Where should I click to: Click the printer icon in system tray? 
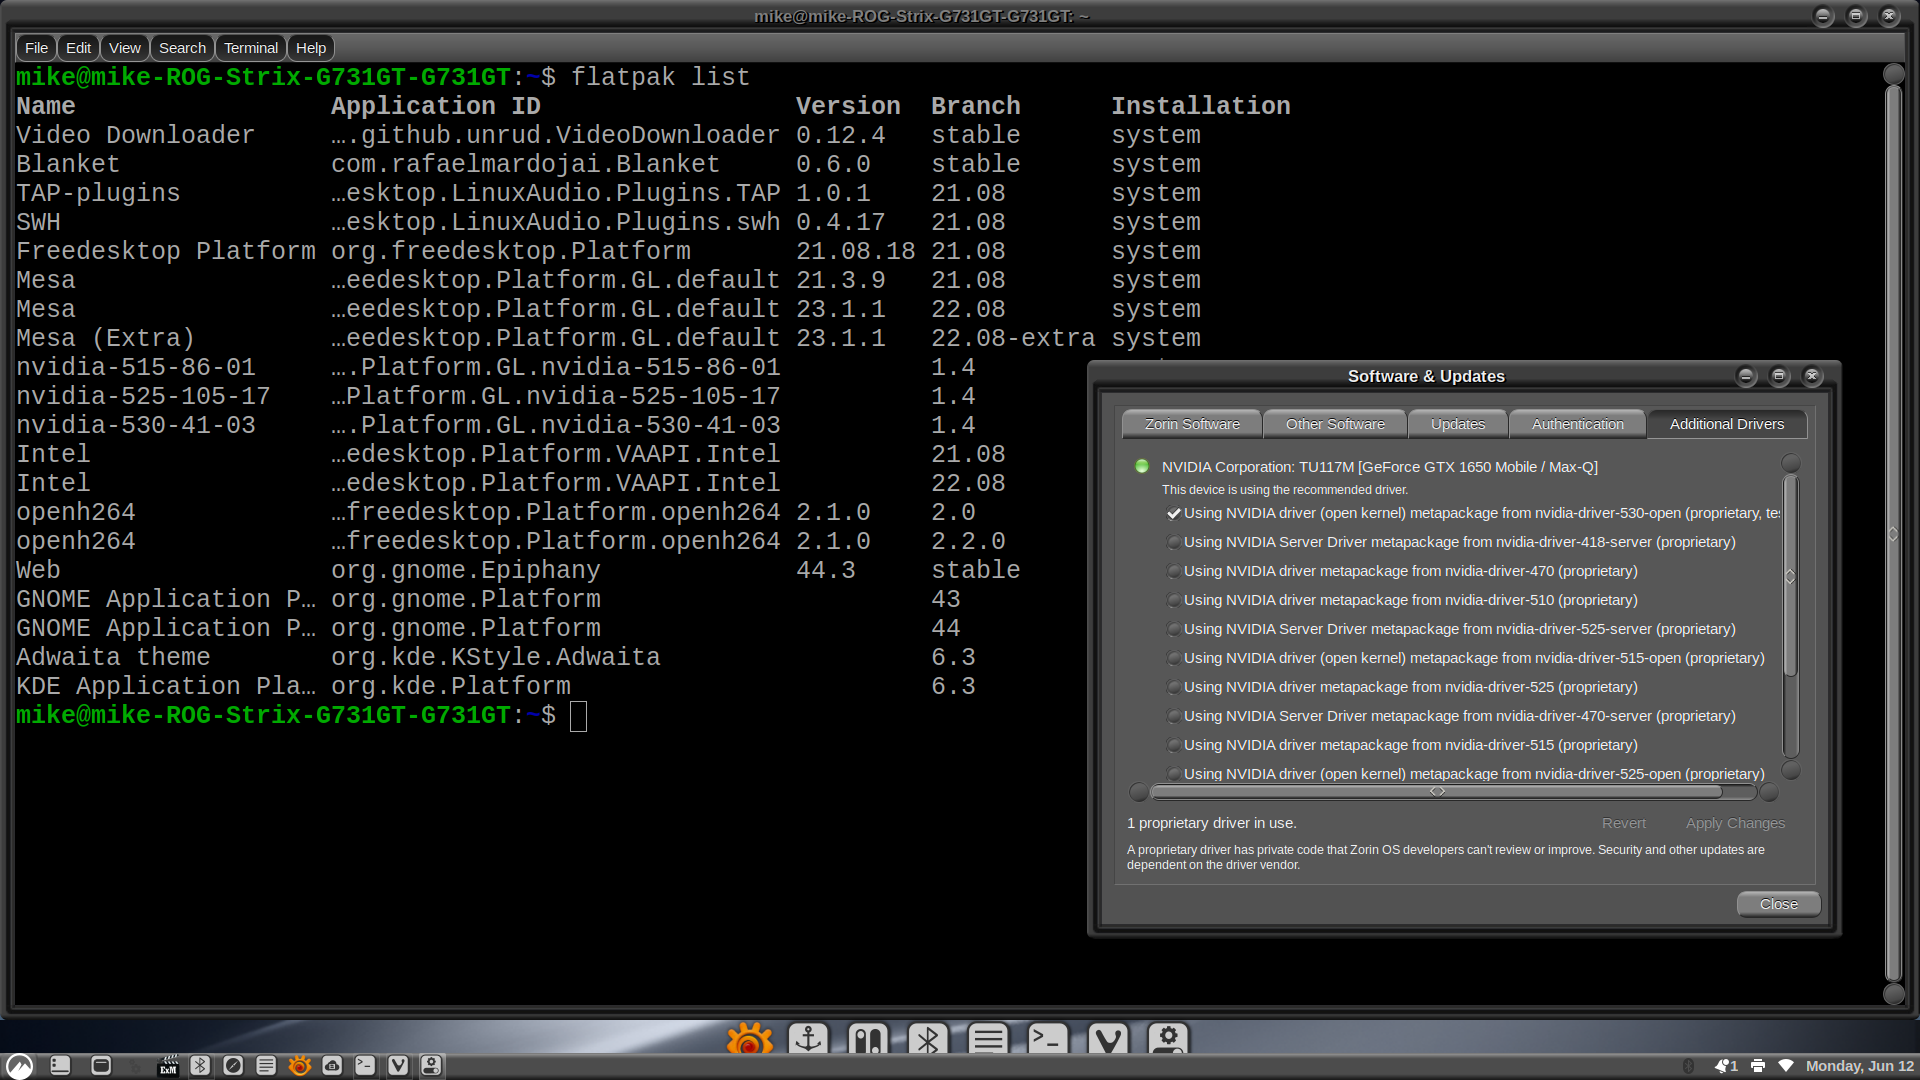1758,1066
